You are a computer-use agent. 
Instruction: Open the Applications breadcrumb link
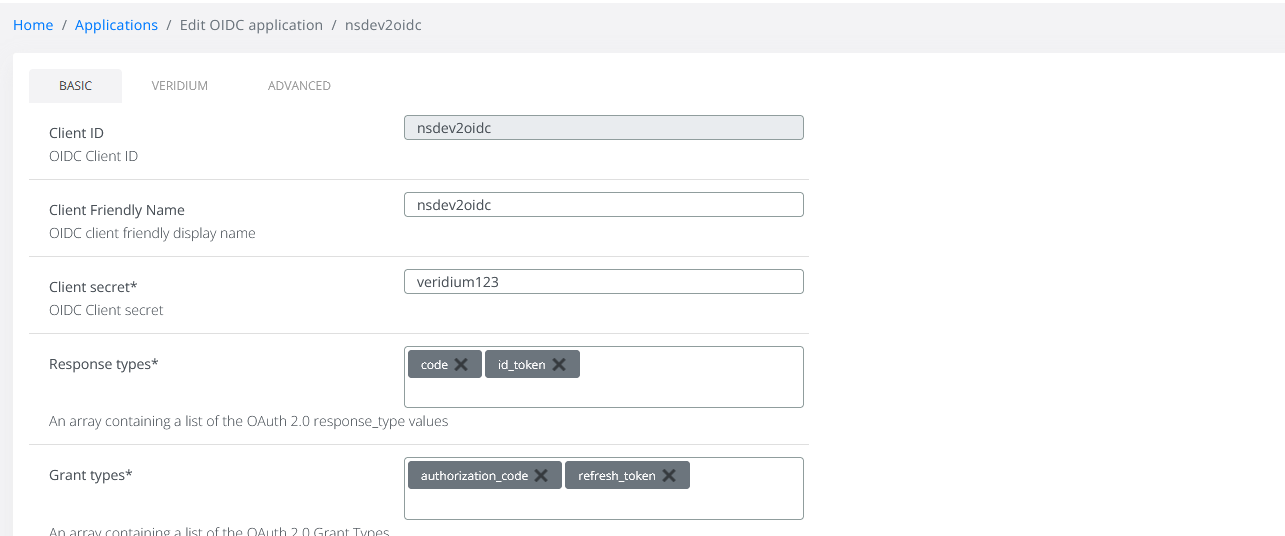click(116, 25)
